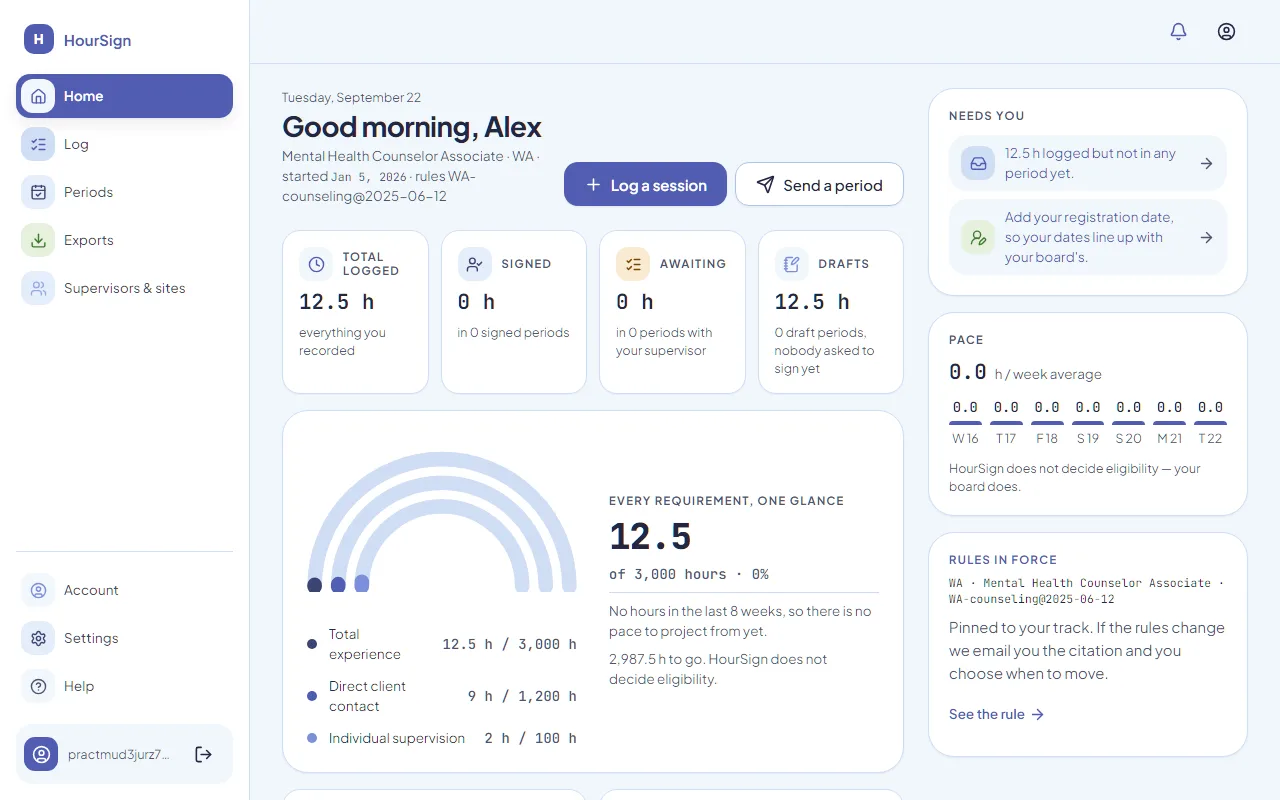Open the notifications bell

point(1179,31)
